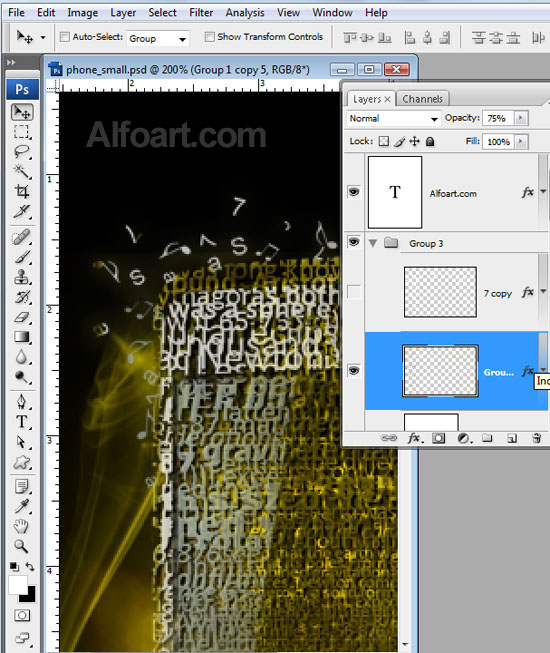Select the Crop tool
Viewport: 550px width, 653px height.
click(21, 191)
